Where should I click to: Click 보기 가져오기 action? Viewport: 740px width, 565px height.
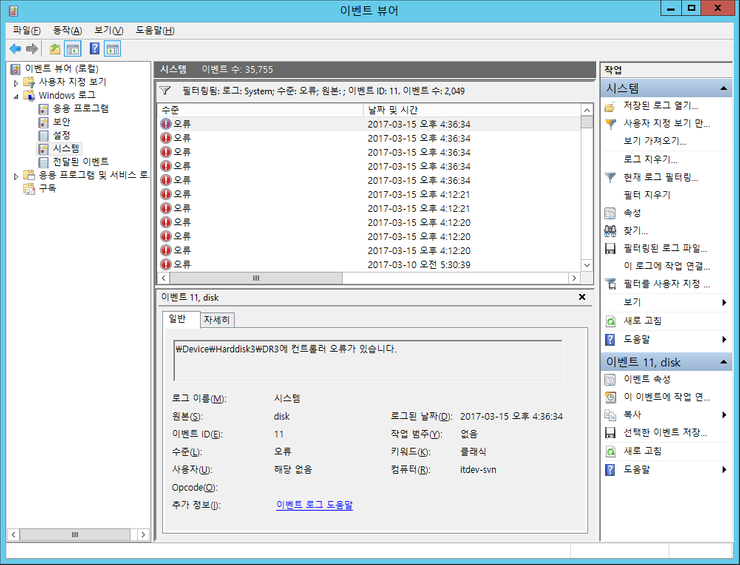655,141
